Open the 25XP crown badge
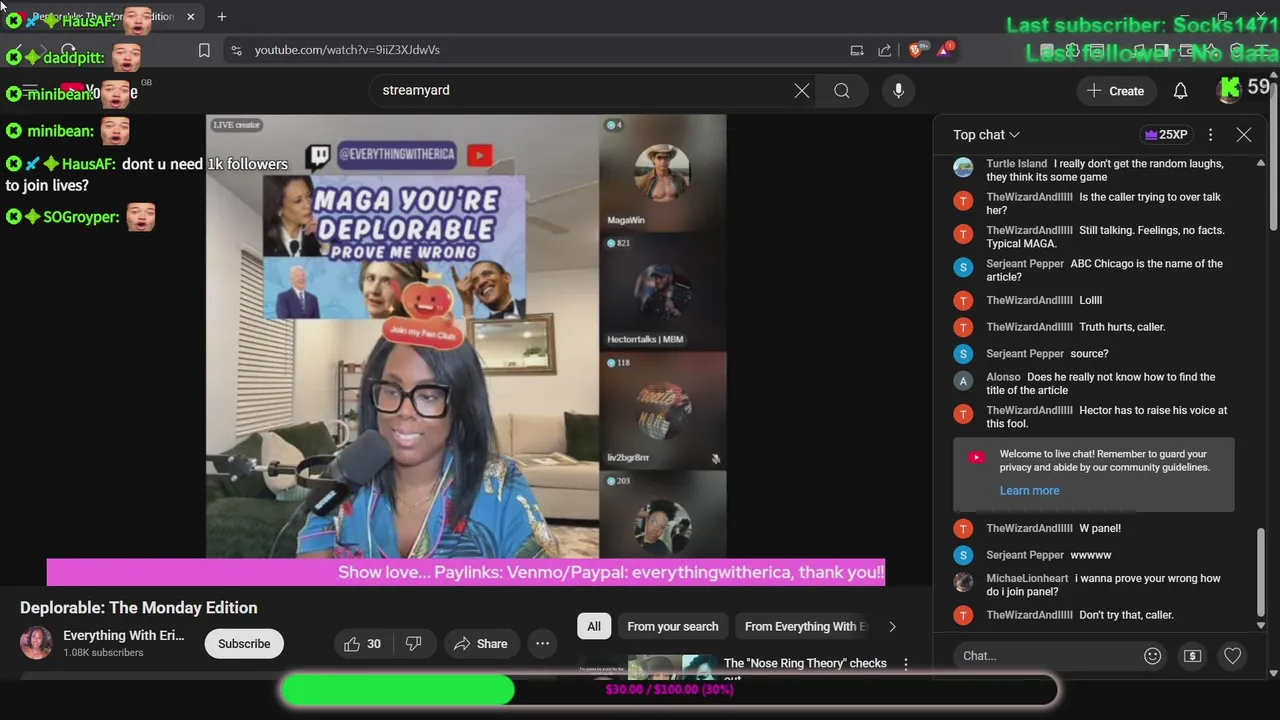The width and height of the screenshot is (1280, 720). tap(1166, 135)
